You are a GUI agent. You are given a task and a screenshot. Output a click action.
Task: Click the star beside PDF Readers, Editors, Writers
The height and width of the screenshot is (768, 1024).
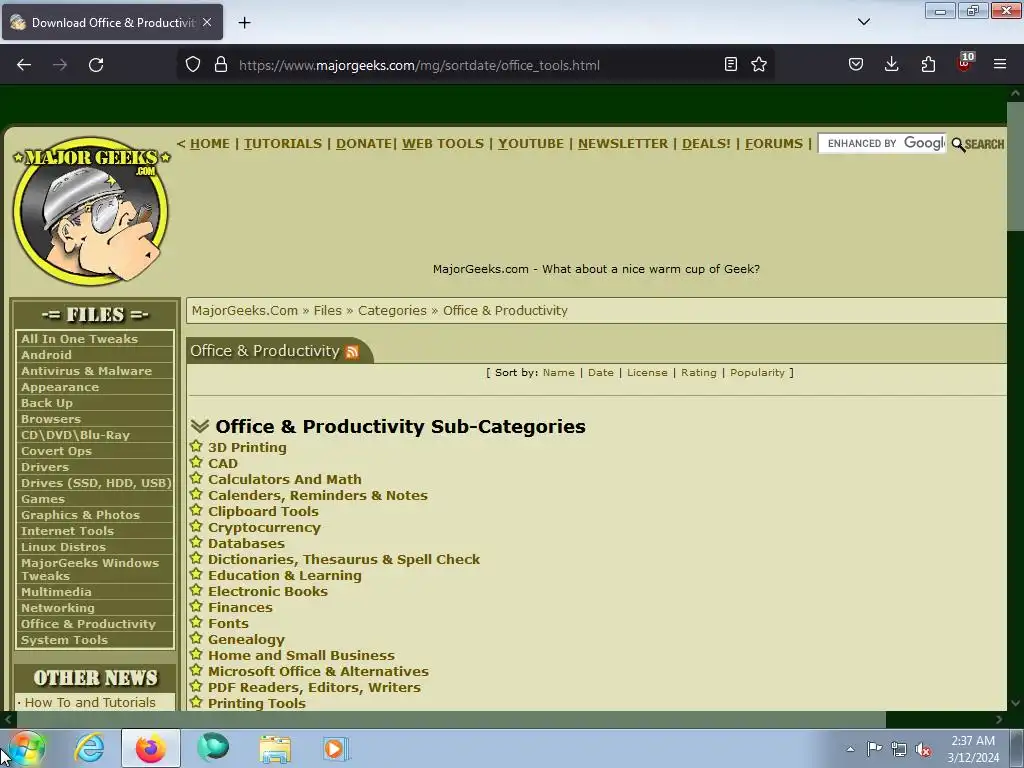(x=196, y=687)
